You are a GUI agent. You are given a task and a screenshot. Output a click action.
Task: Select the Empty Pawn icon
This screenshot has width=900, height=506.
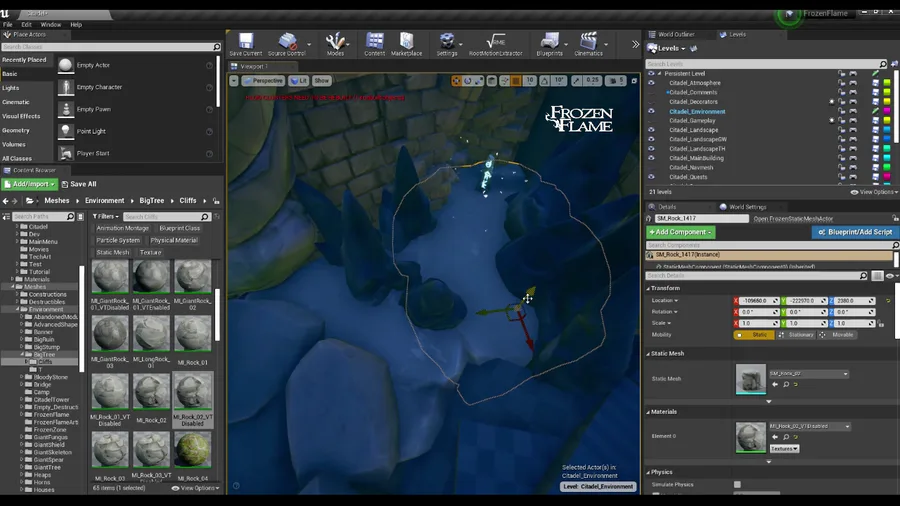[x=65, y=109]
